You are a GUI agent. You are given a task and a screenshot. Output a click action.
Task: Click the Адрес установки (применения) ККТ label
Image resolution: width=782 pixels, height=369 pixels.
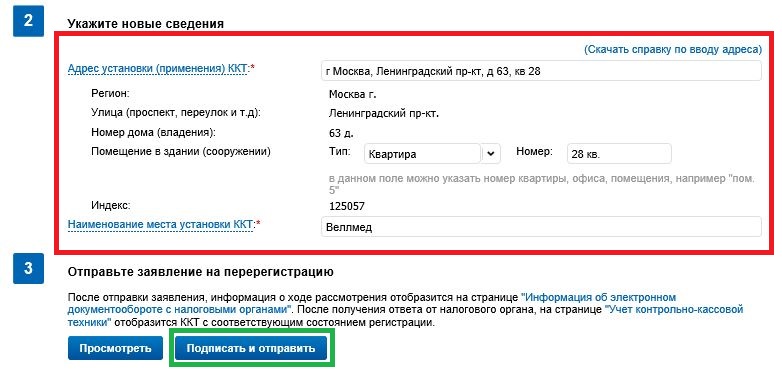(x=158, y=69)
